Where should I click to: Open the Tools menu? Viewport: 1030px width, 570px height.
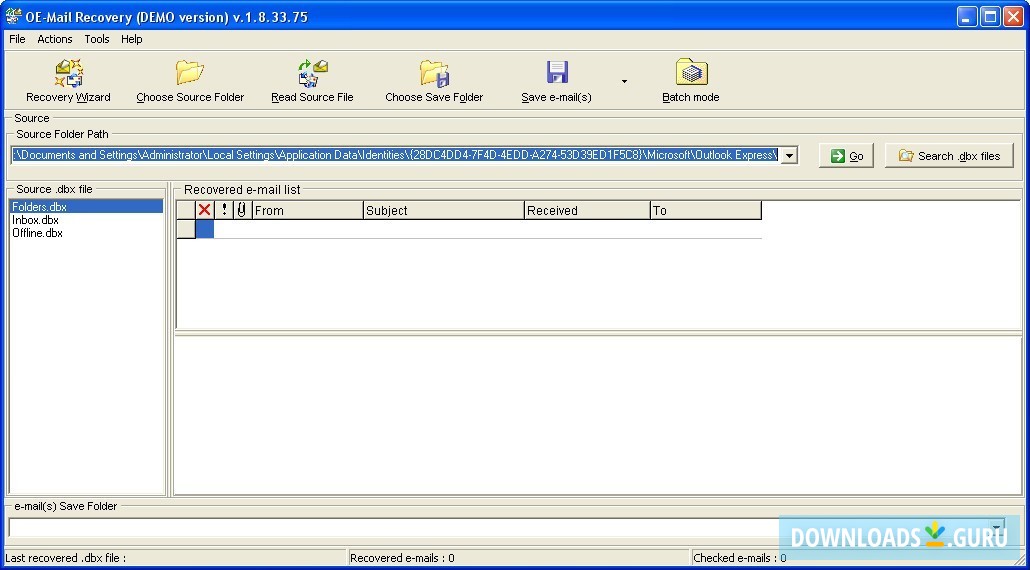point(97,39)
